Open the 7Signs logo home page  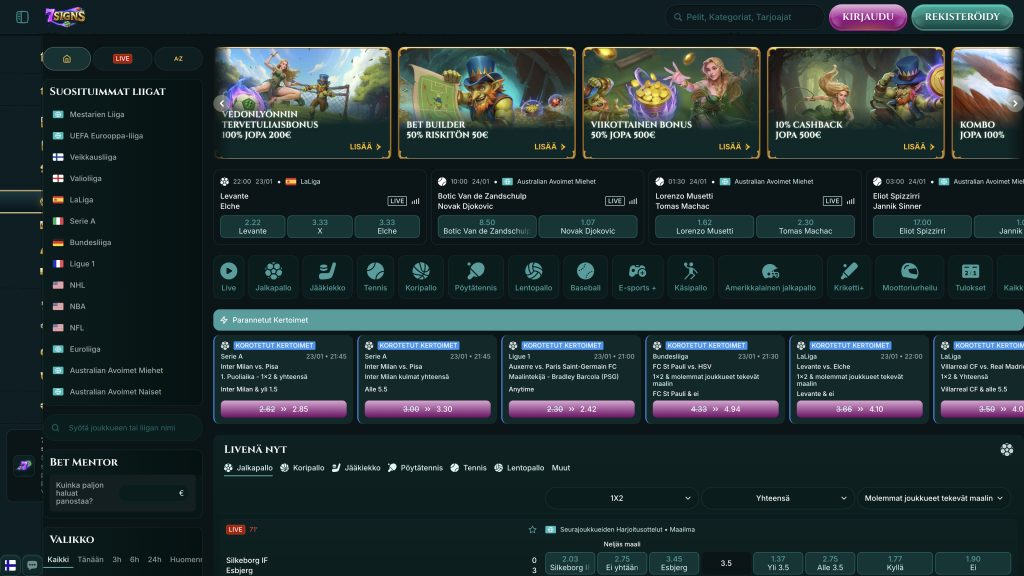point(65,16)
